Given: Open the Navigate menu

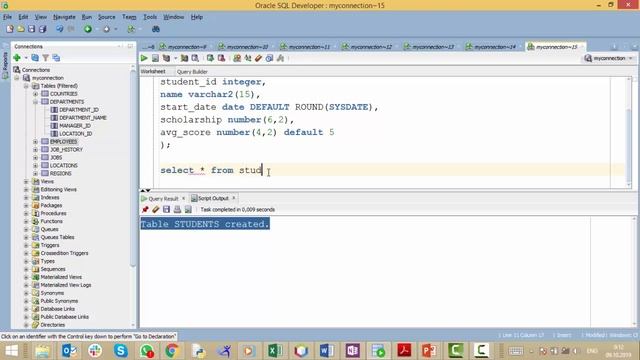Looking at the screenshot, I should 64,17.
